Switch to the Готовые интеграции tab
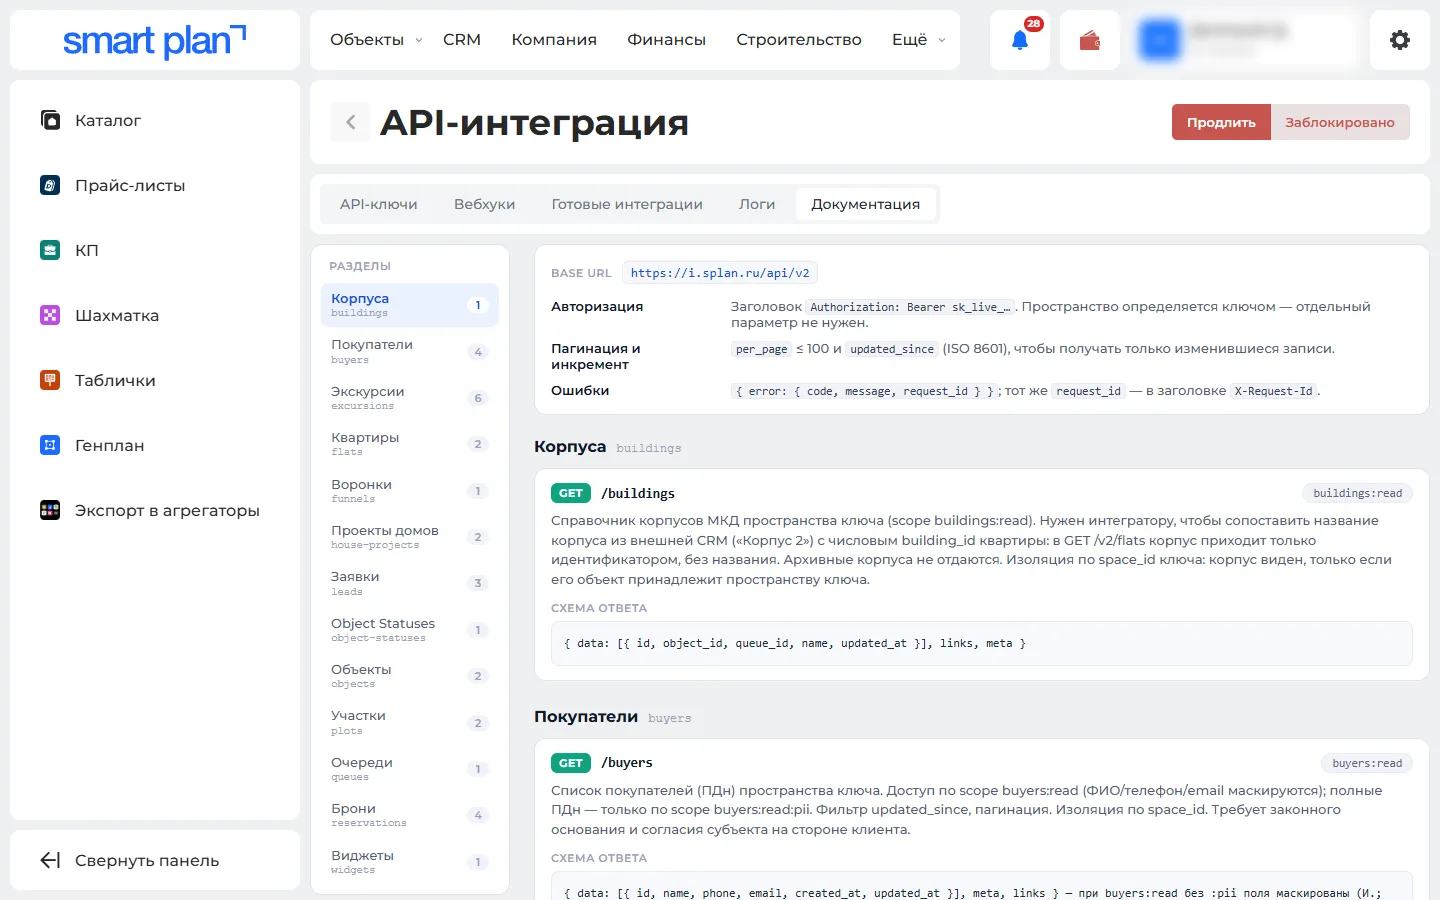The image size is (1440, 900). pos(627,204)
